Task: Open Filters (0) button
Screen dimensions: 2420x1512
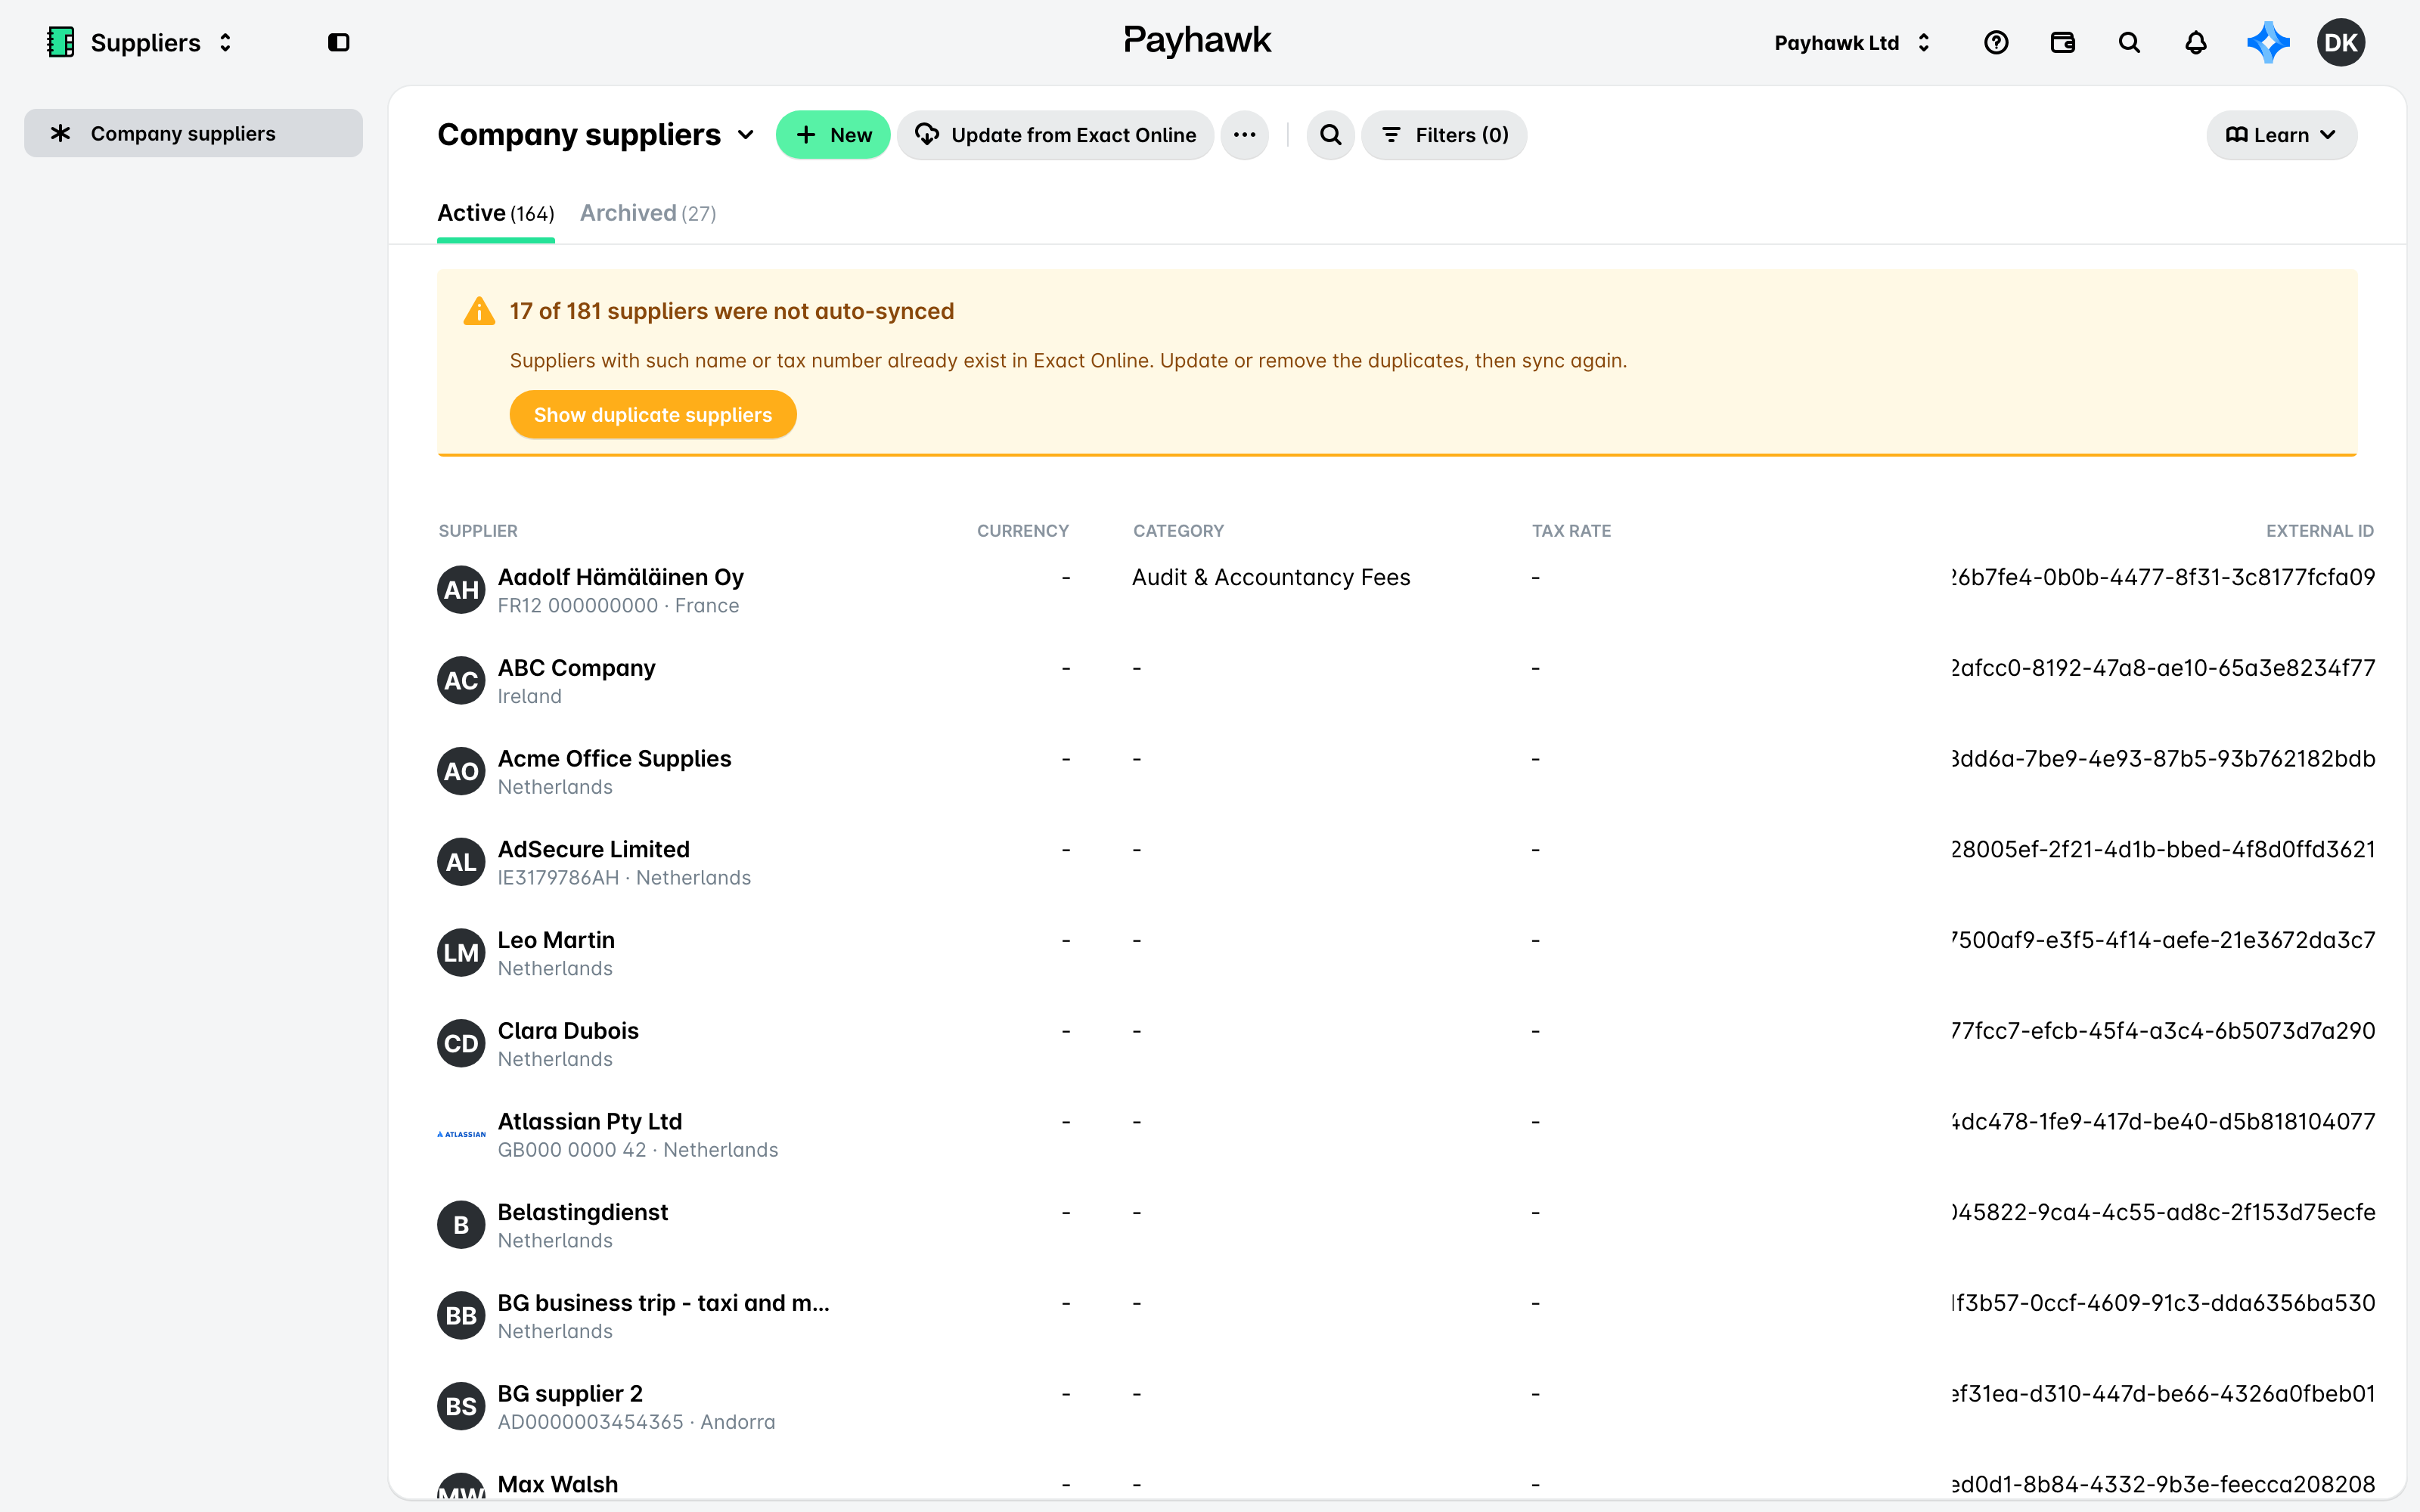Action: [x=1444, y=135]
